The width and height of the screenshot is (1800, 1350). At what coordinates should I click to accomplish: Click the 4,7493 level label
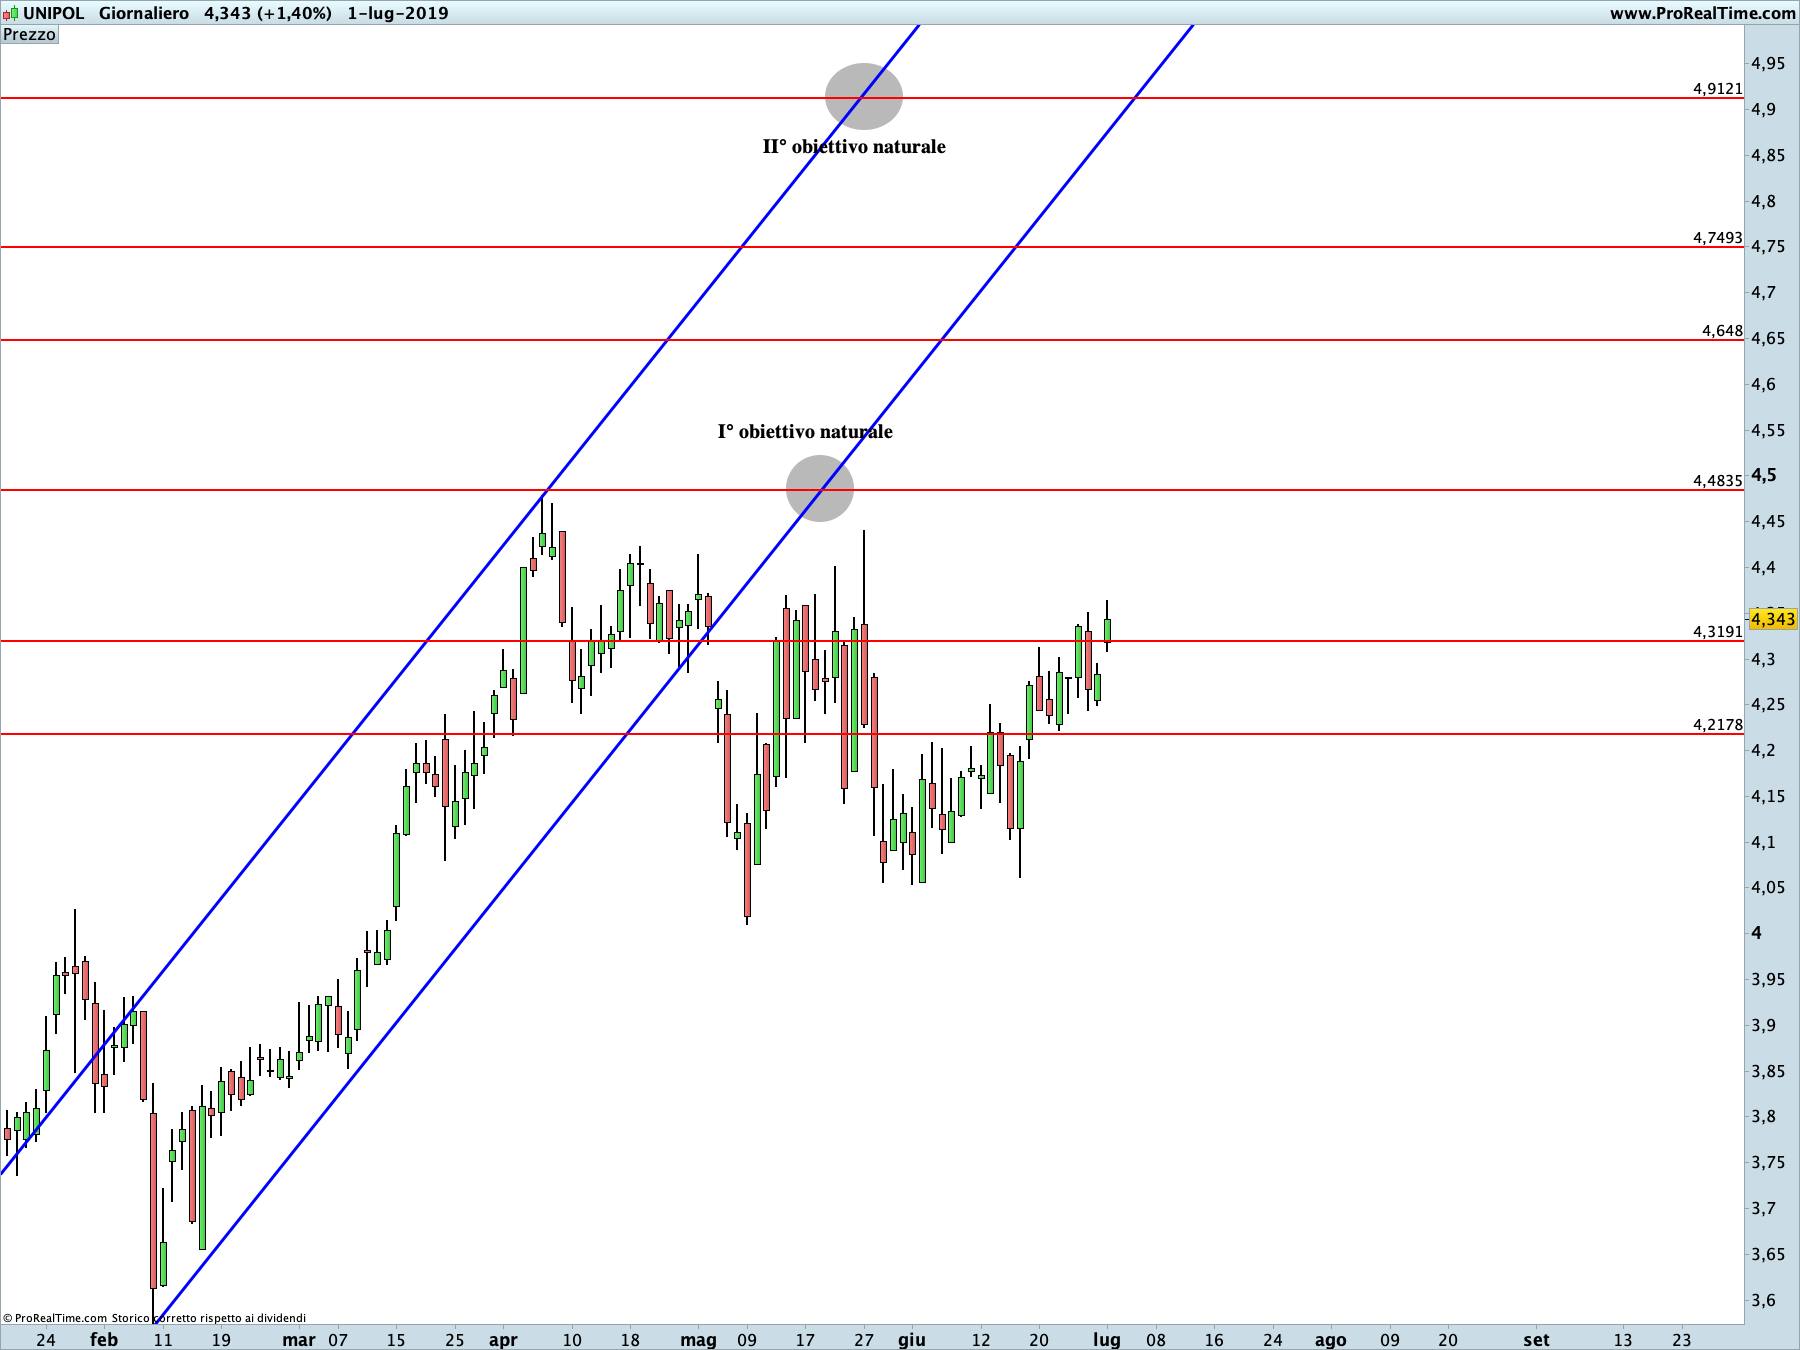click(x=1717, y=237)
